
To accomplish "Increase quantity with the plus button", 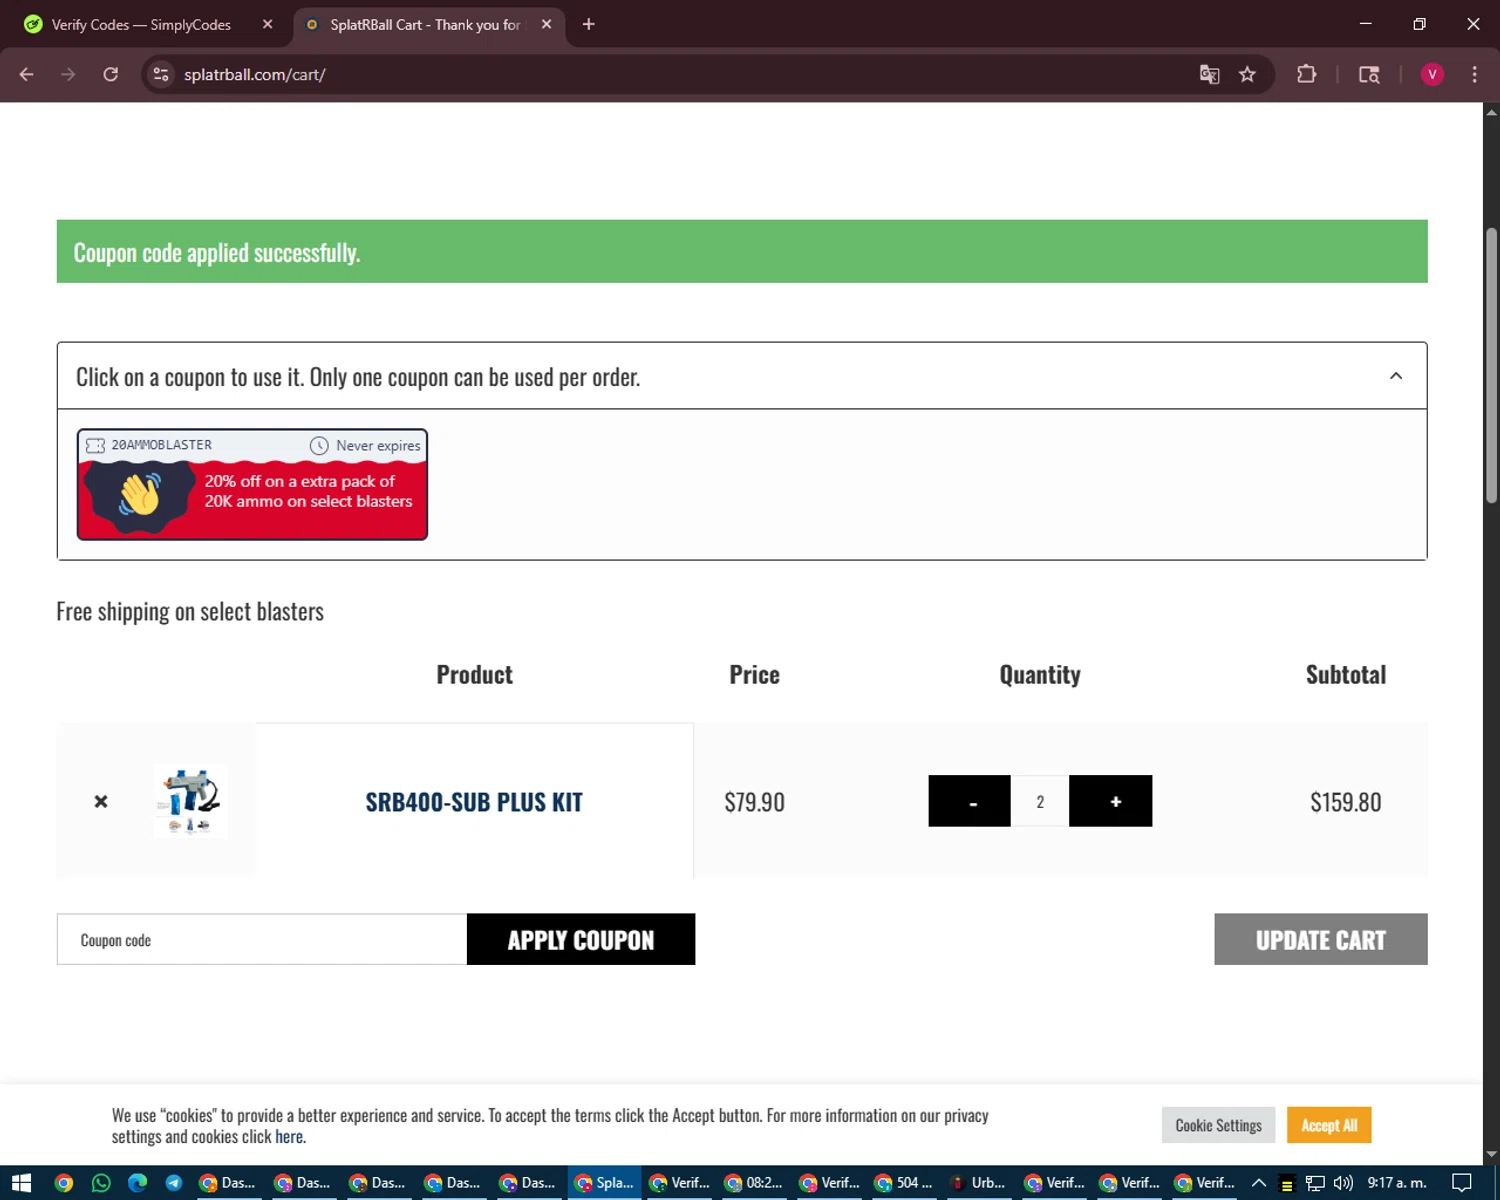I will [x=1111, y=801].
